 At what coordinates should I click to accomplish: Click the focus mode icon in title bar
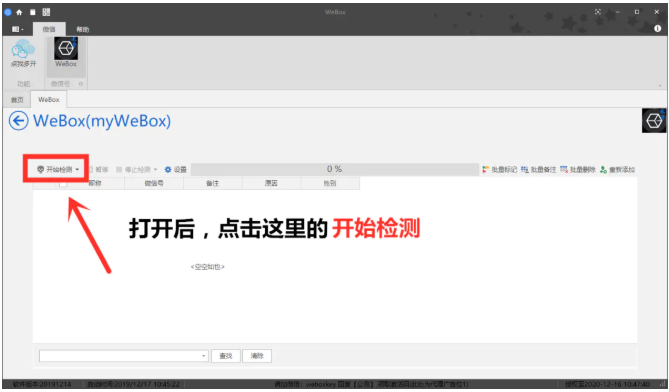(598, 12)
